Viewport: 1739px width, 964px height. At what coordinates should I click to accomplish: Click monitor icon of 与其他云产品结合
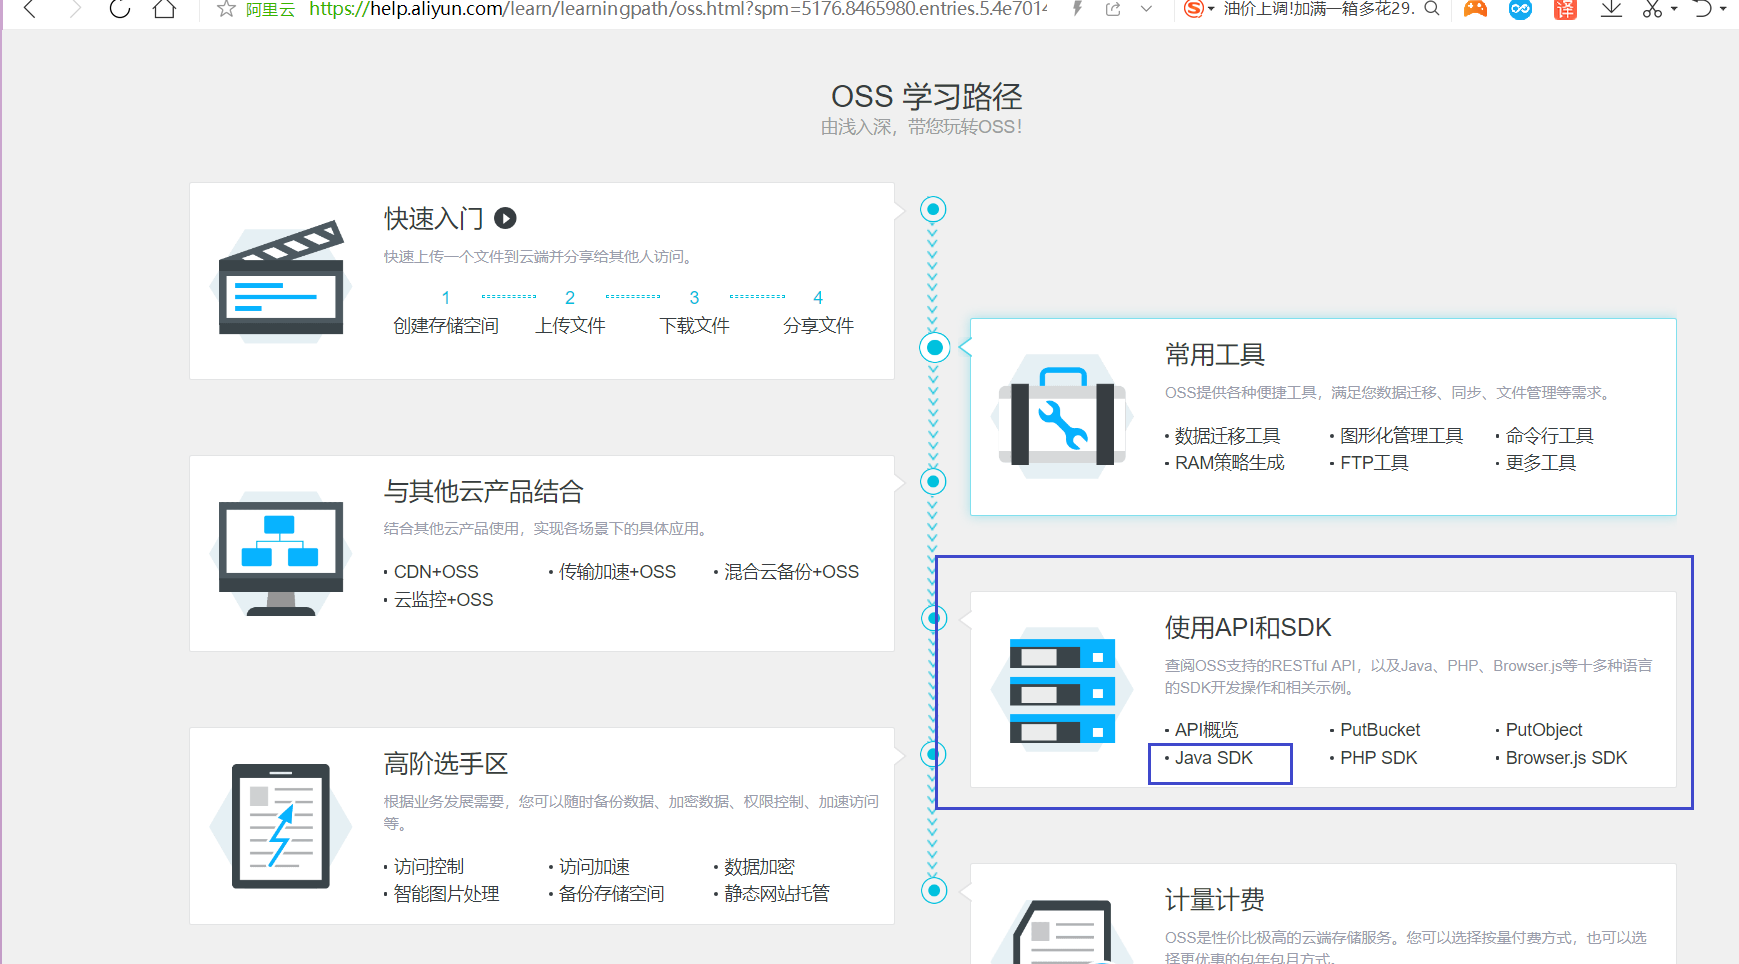click(x=281, y=556)
